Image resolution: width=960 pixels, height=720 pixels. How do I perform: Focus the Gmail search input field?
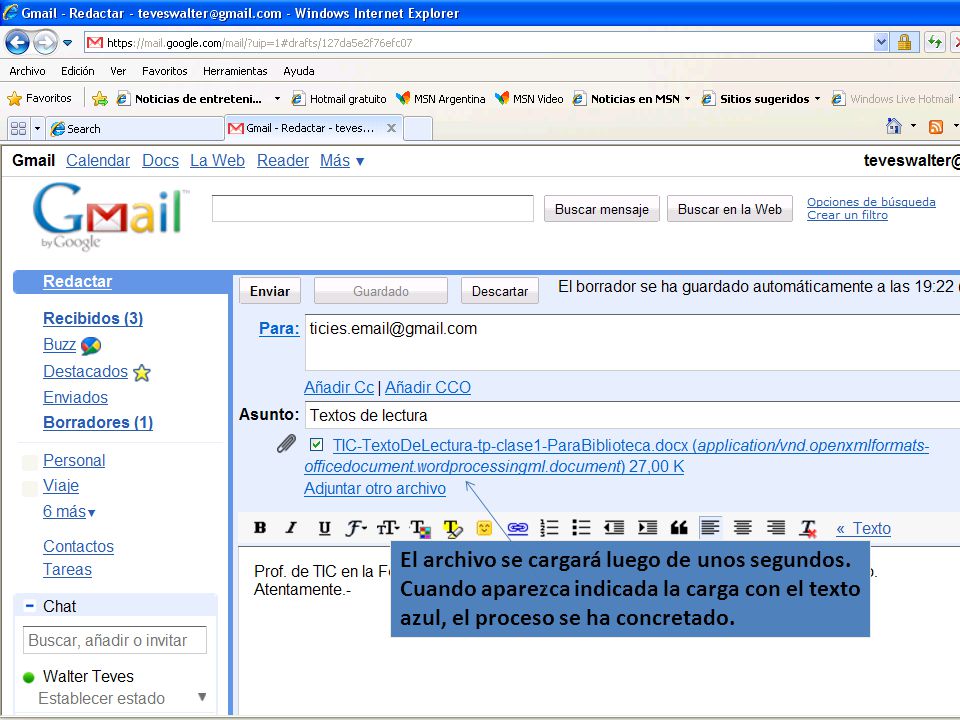[373, 209]
